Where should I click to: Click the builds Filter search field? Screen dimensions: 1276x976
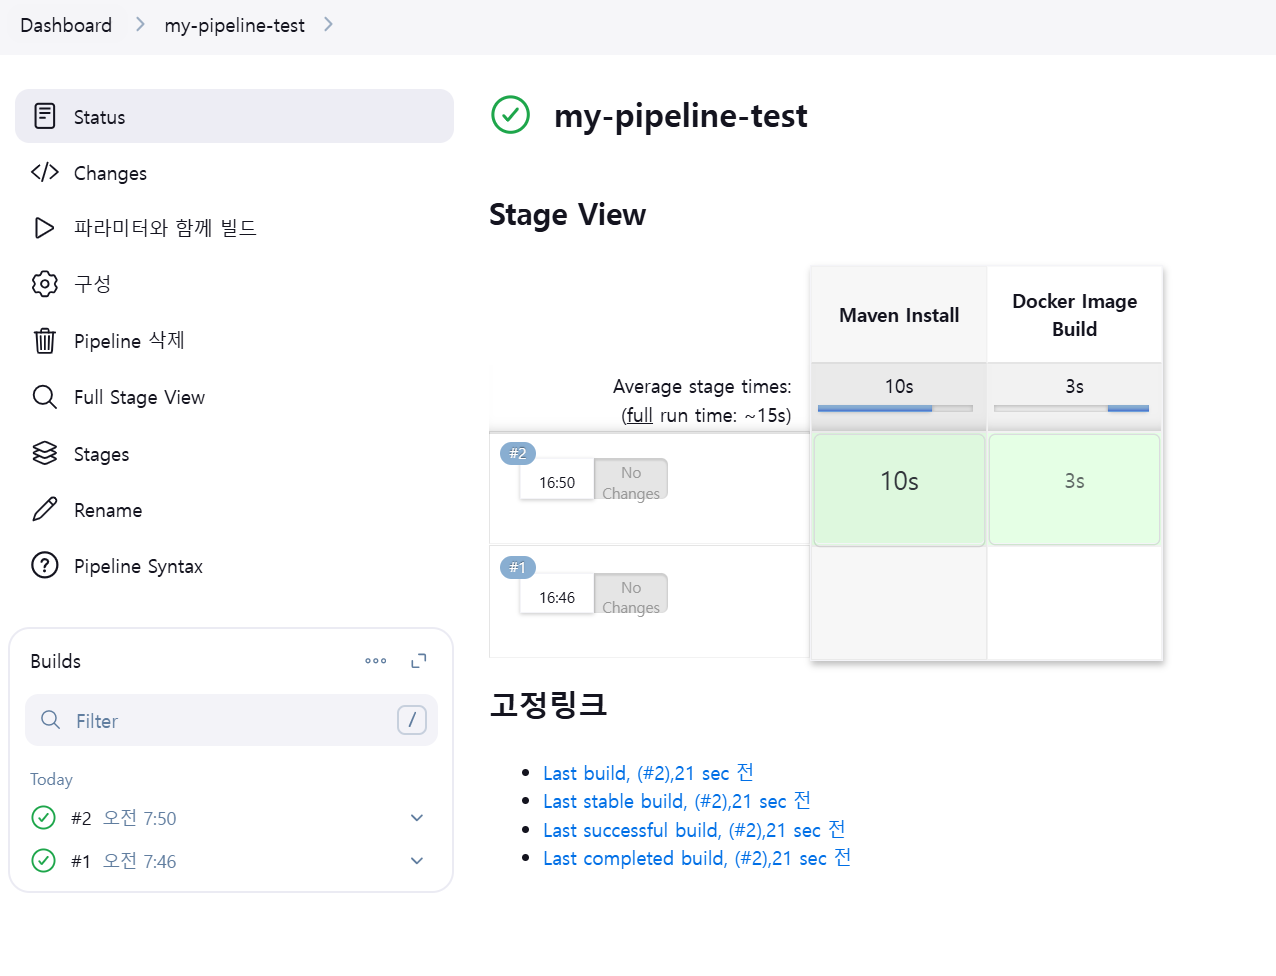click(x=232, y=721)
